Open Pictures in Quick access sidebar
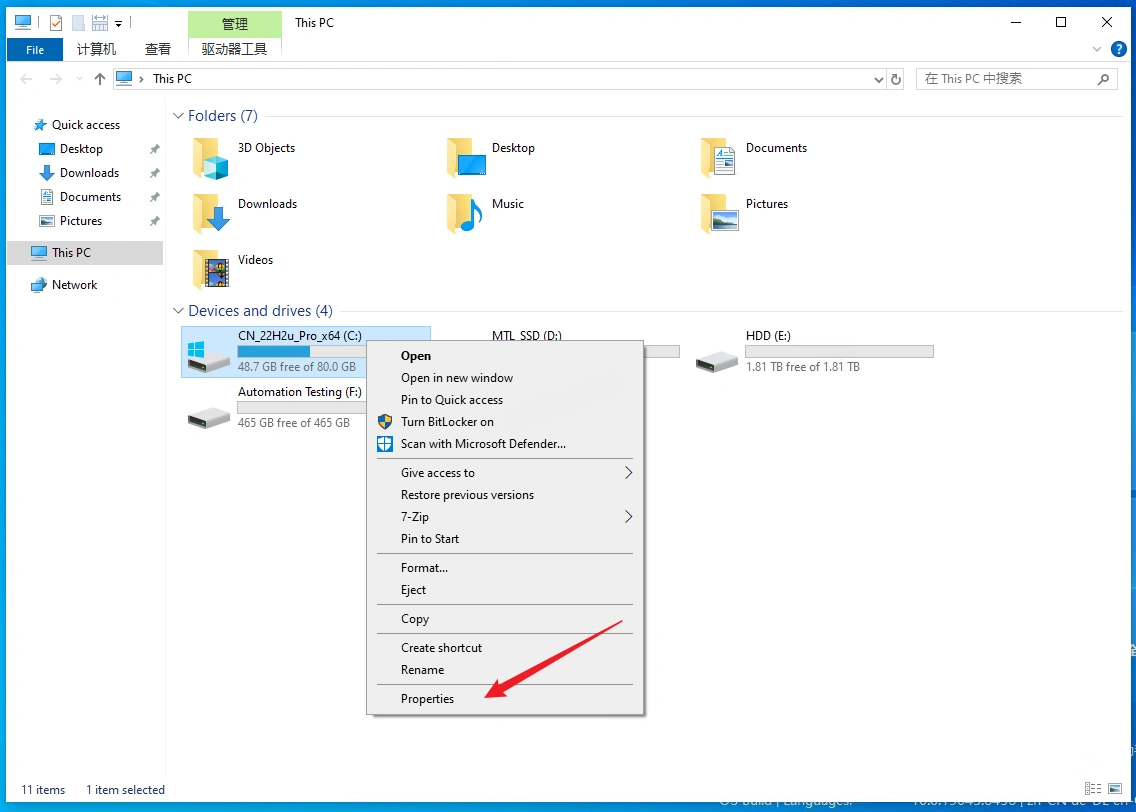Image resolution: width=1136 pixels, height=812 pixels. coord(80,220)
